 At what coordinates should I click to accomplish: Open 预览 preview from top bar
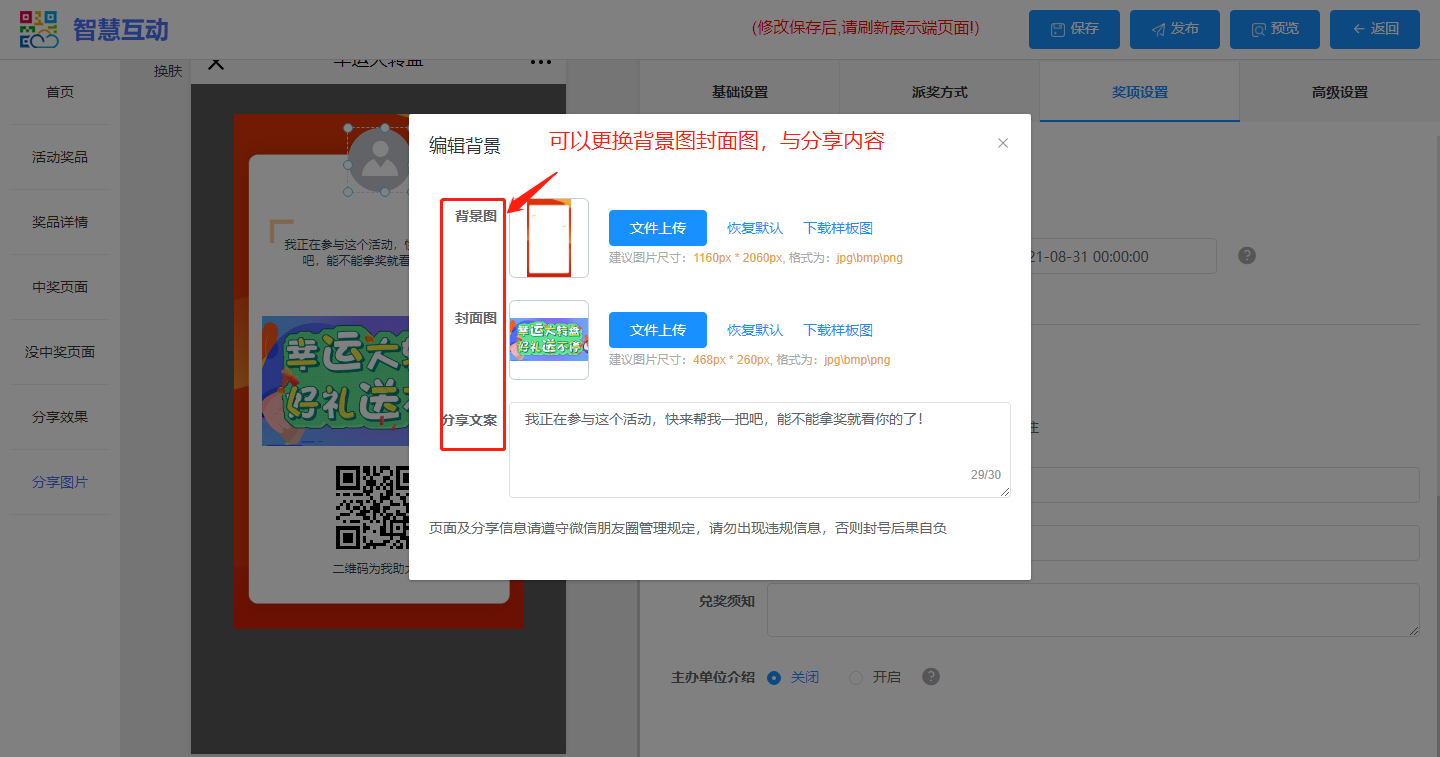tap(1274, 29)
